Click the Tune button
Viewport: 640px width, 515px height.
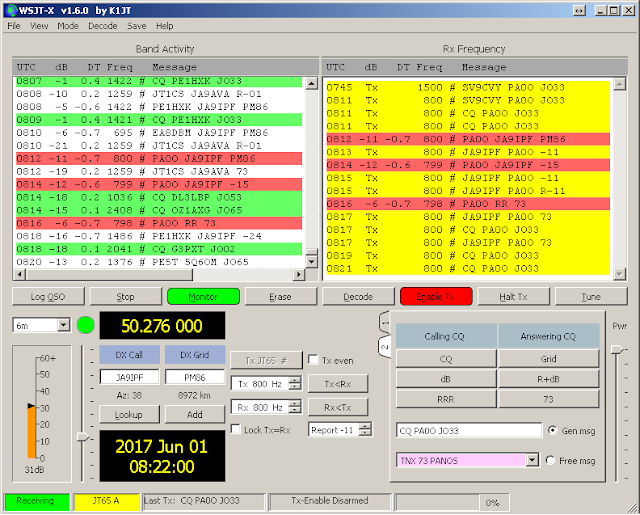[x=591, y=297]
